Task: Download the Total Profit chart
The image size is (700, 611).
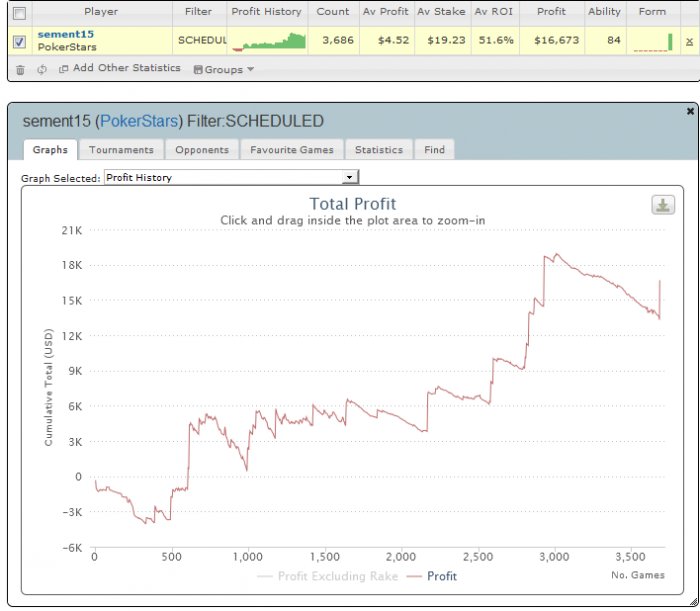Action: pos(663,205)
